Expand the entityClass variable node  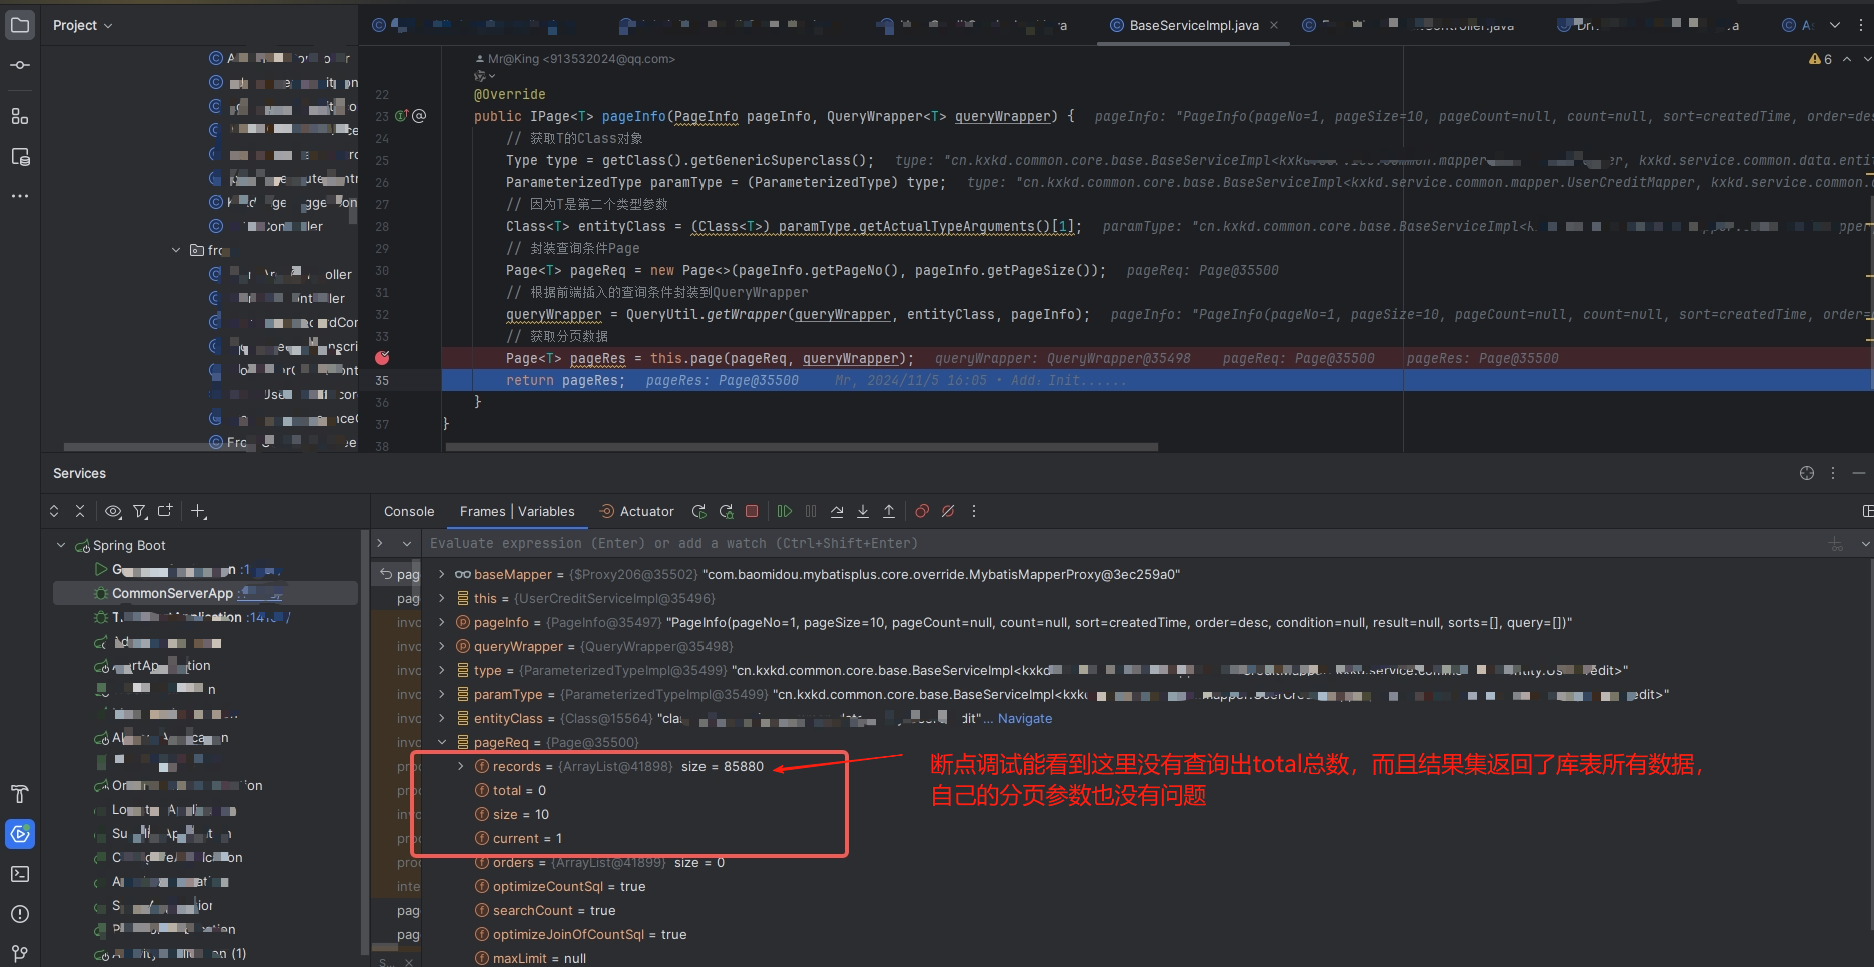[442, 718]
